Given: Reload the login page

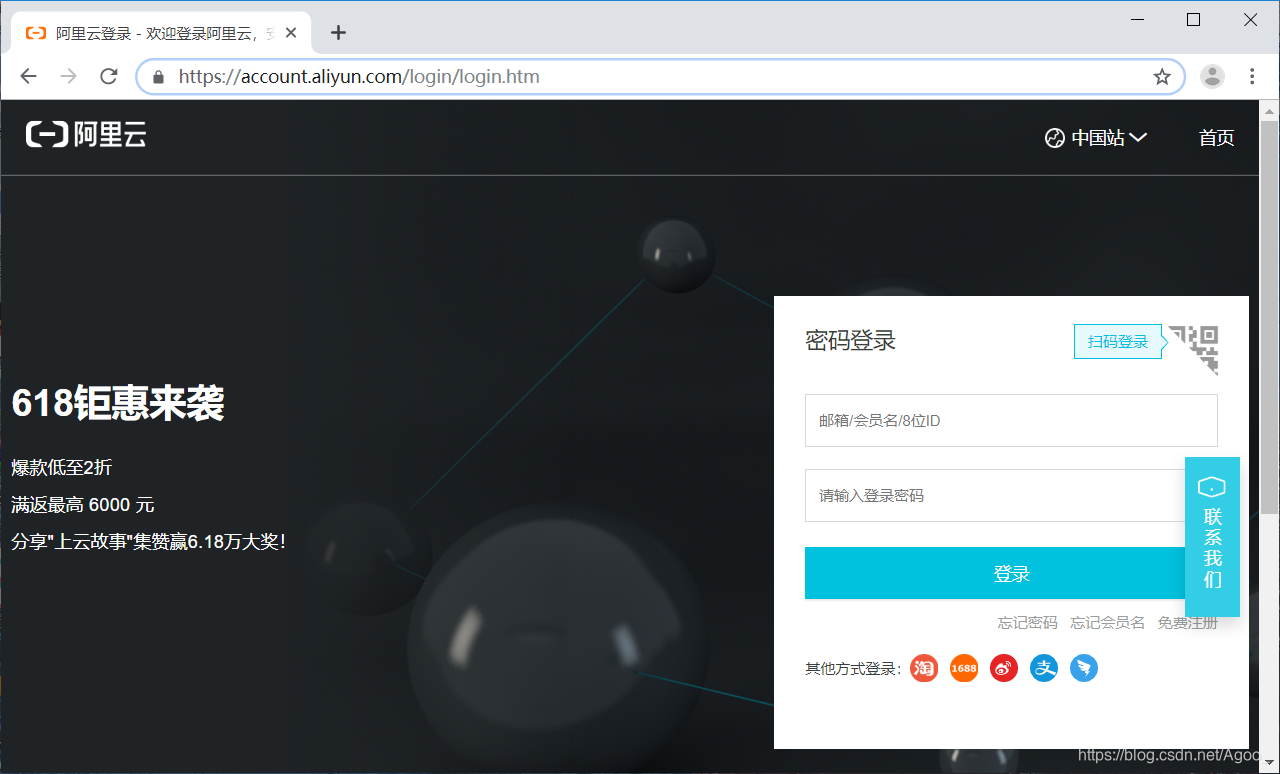Looking at the screenshot, I should 108,76.
